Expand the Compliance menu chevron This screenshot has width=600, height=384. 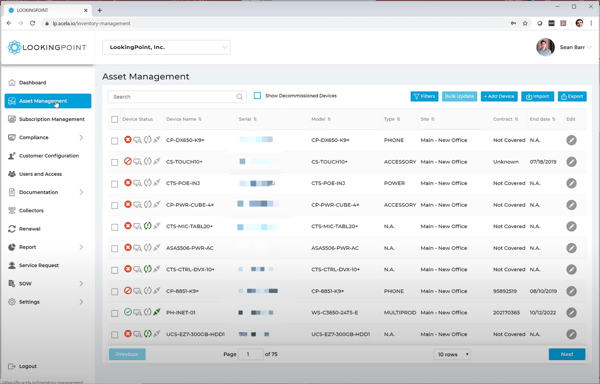tap(81, 137)
